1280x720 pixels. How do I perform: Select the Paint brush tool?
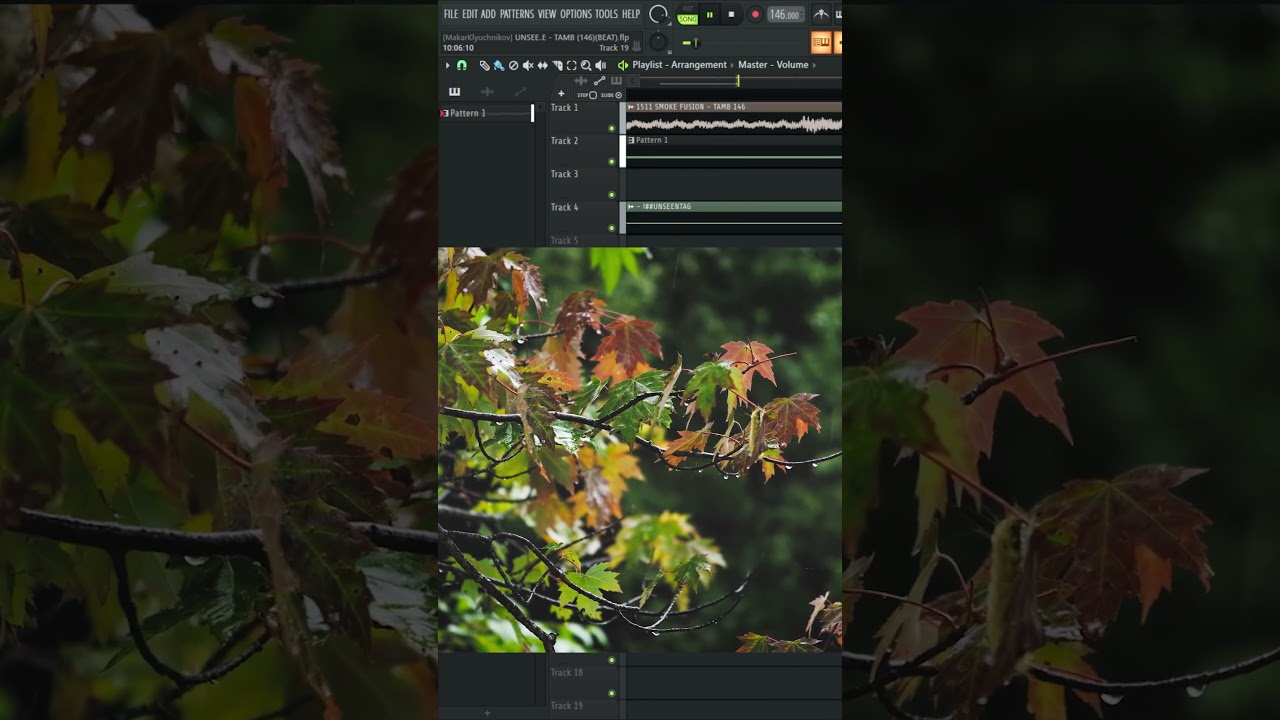(x=498, y=65)
